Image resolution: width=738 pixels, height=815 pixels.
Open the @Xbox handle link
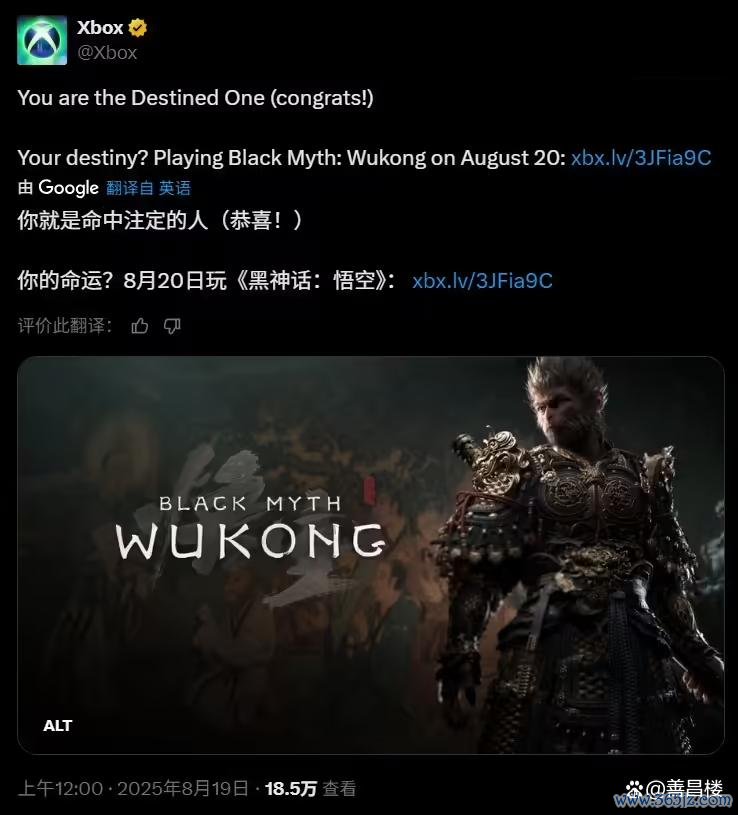point(107,52)
